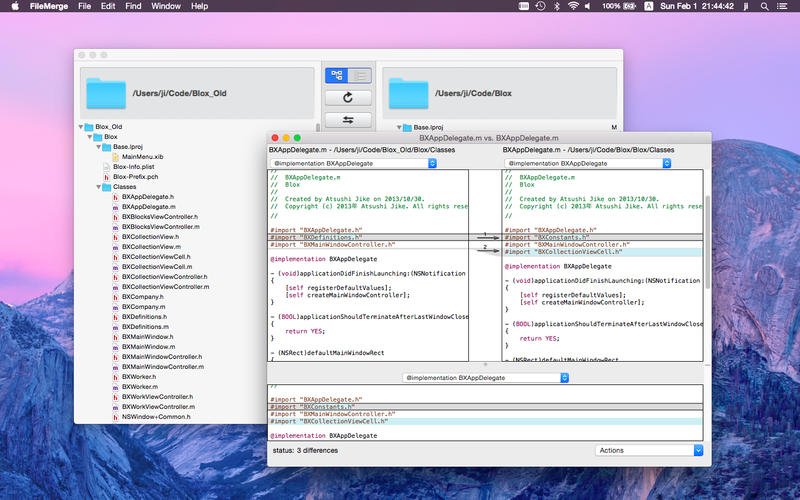Open the Apple menu
The height and width of the screenshot is (500, 800).
click(x=15, y=6)
